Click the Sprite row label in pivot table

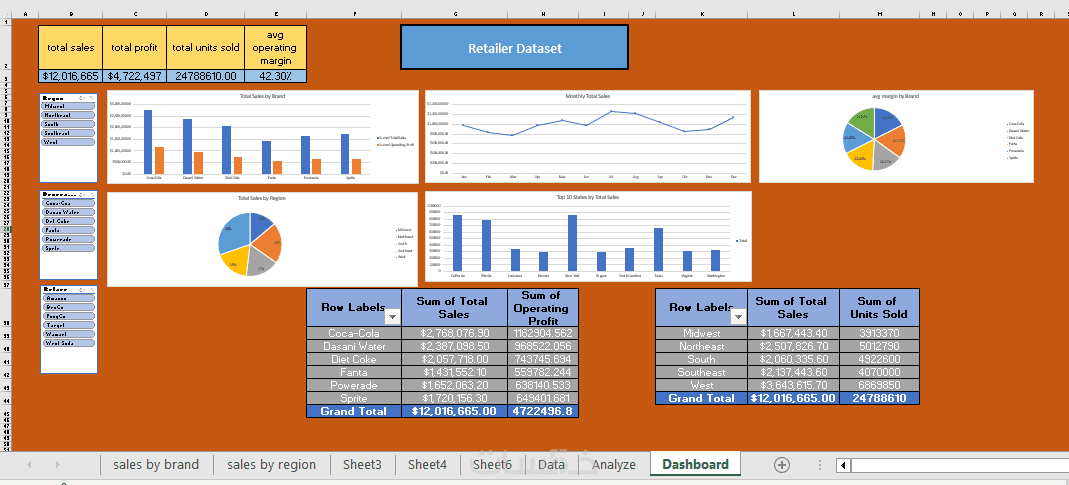coord(354,398)
